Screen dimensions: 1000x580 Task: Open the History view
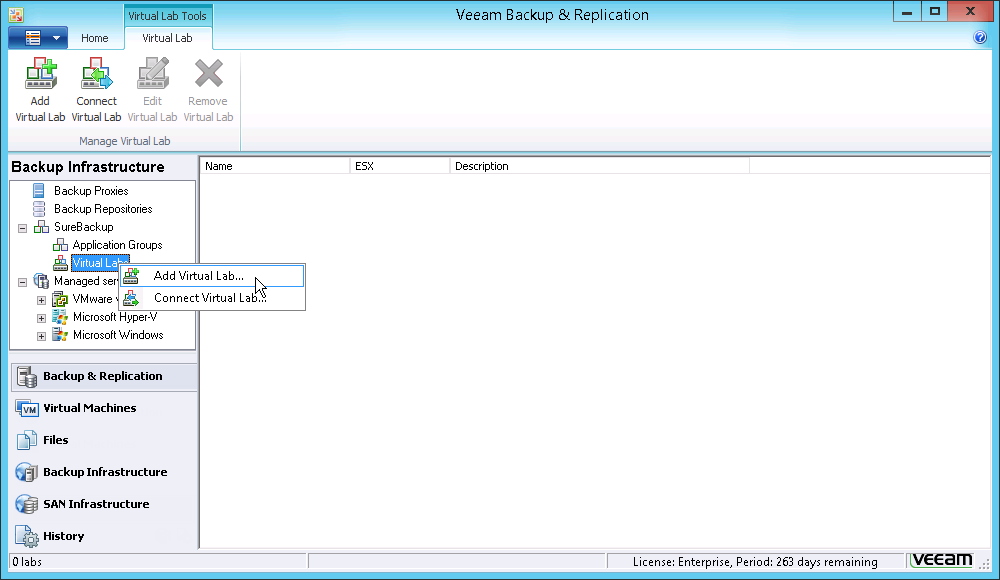point(104,536)
